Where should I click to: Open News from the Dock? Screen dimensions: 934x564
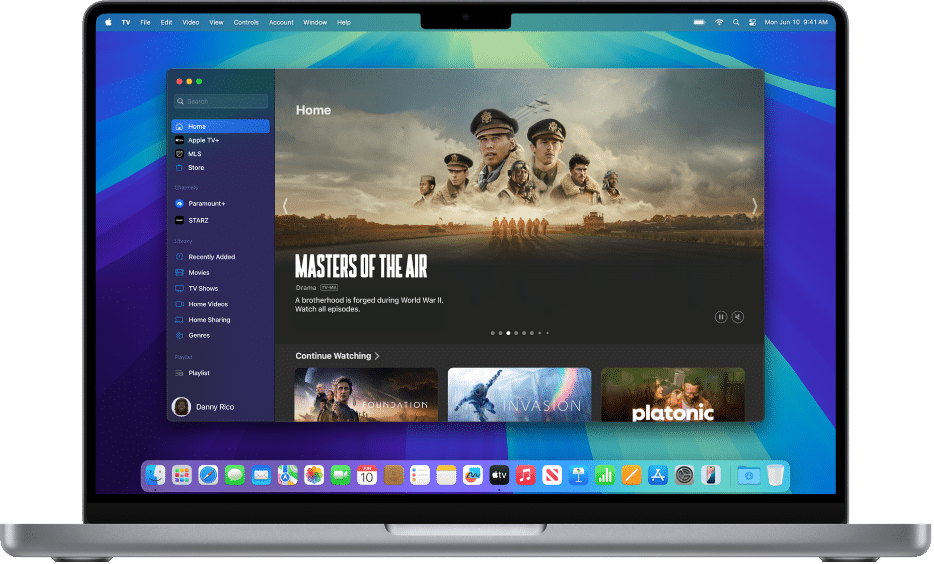point(552,475)
